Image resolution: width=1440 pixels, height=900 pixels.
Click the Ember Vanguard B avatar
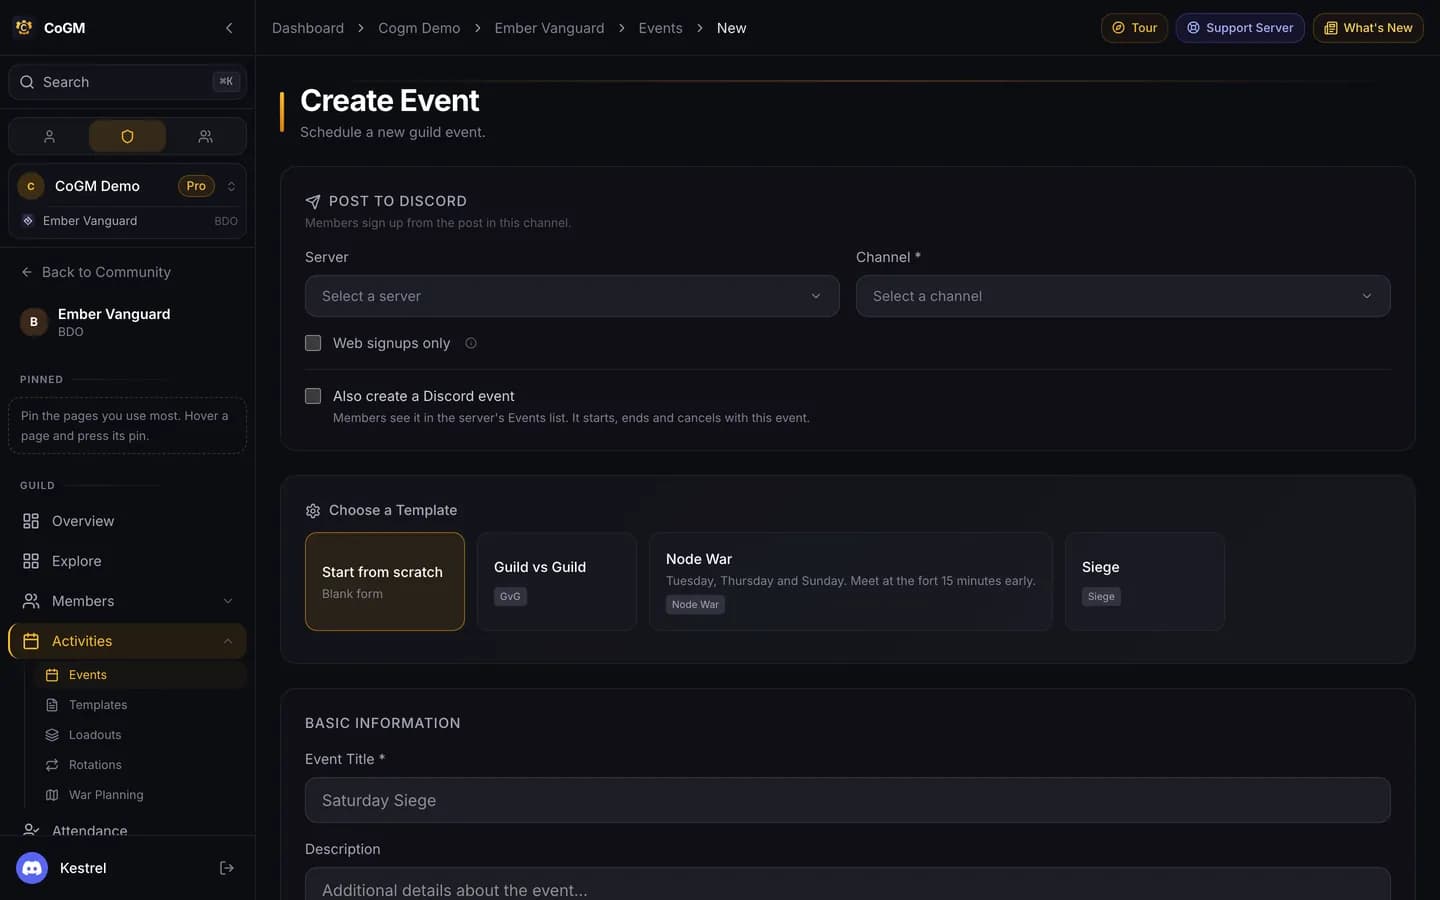pos(34,322)
